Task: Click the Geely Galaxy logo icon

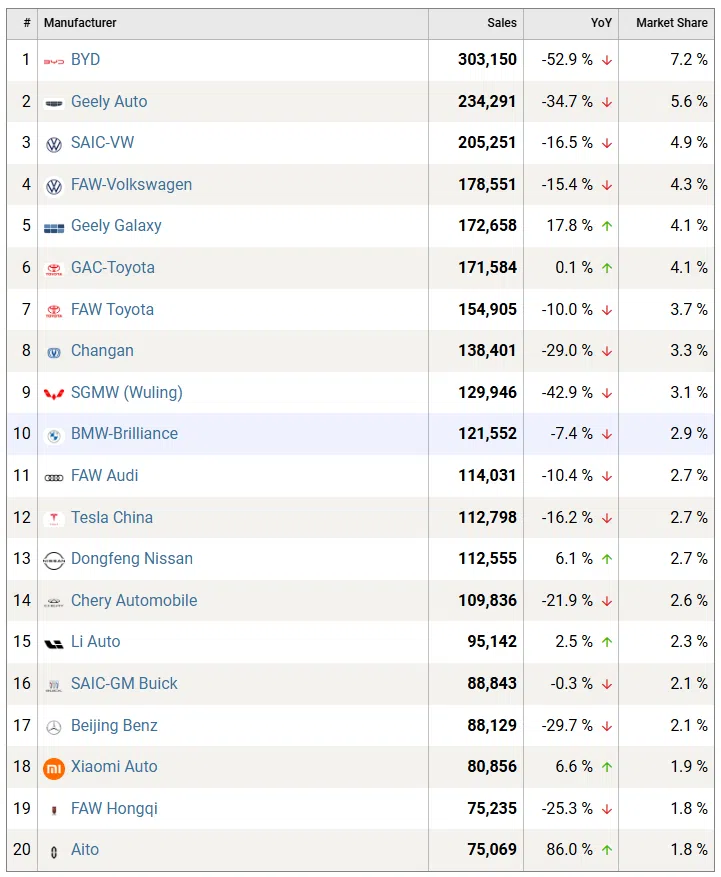Action: [x=54, y=227]
